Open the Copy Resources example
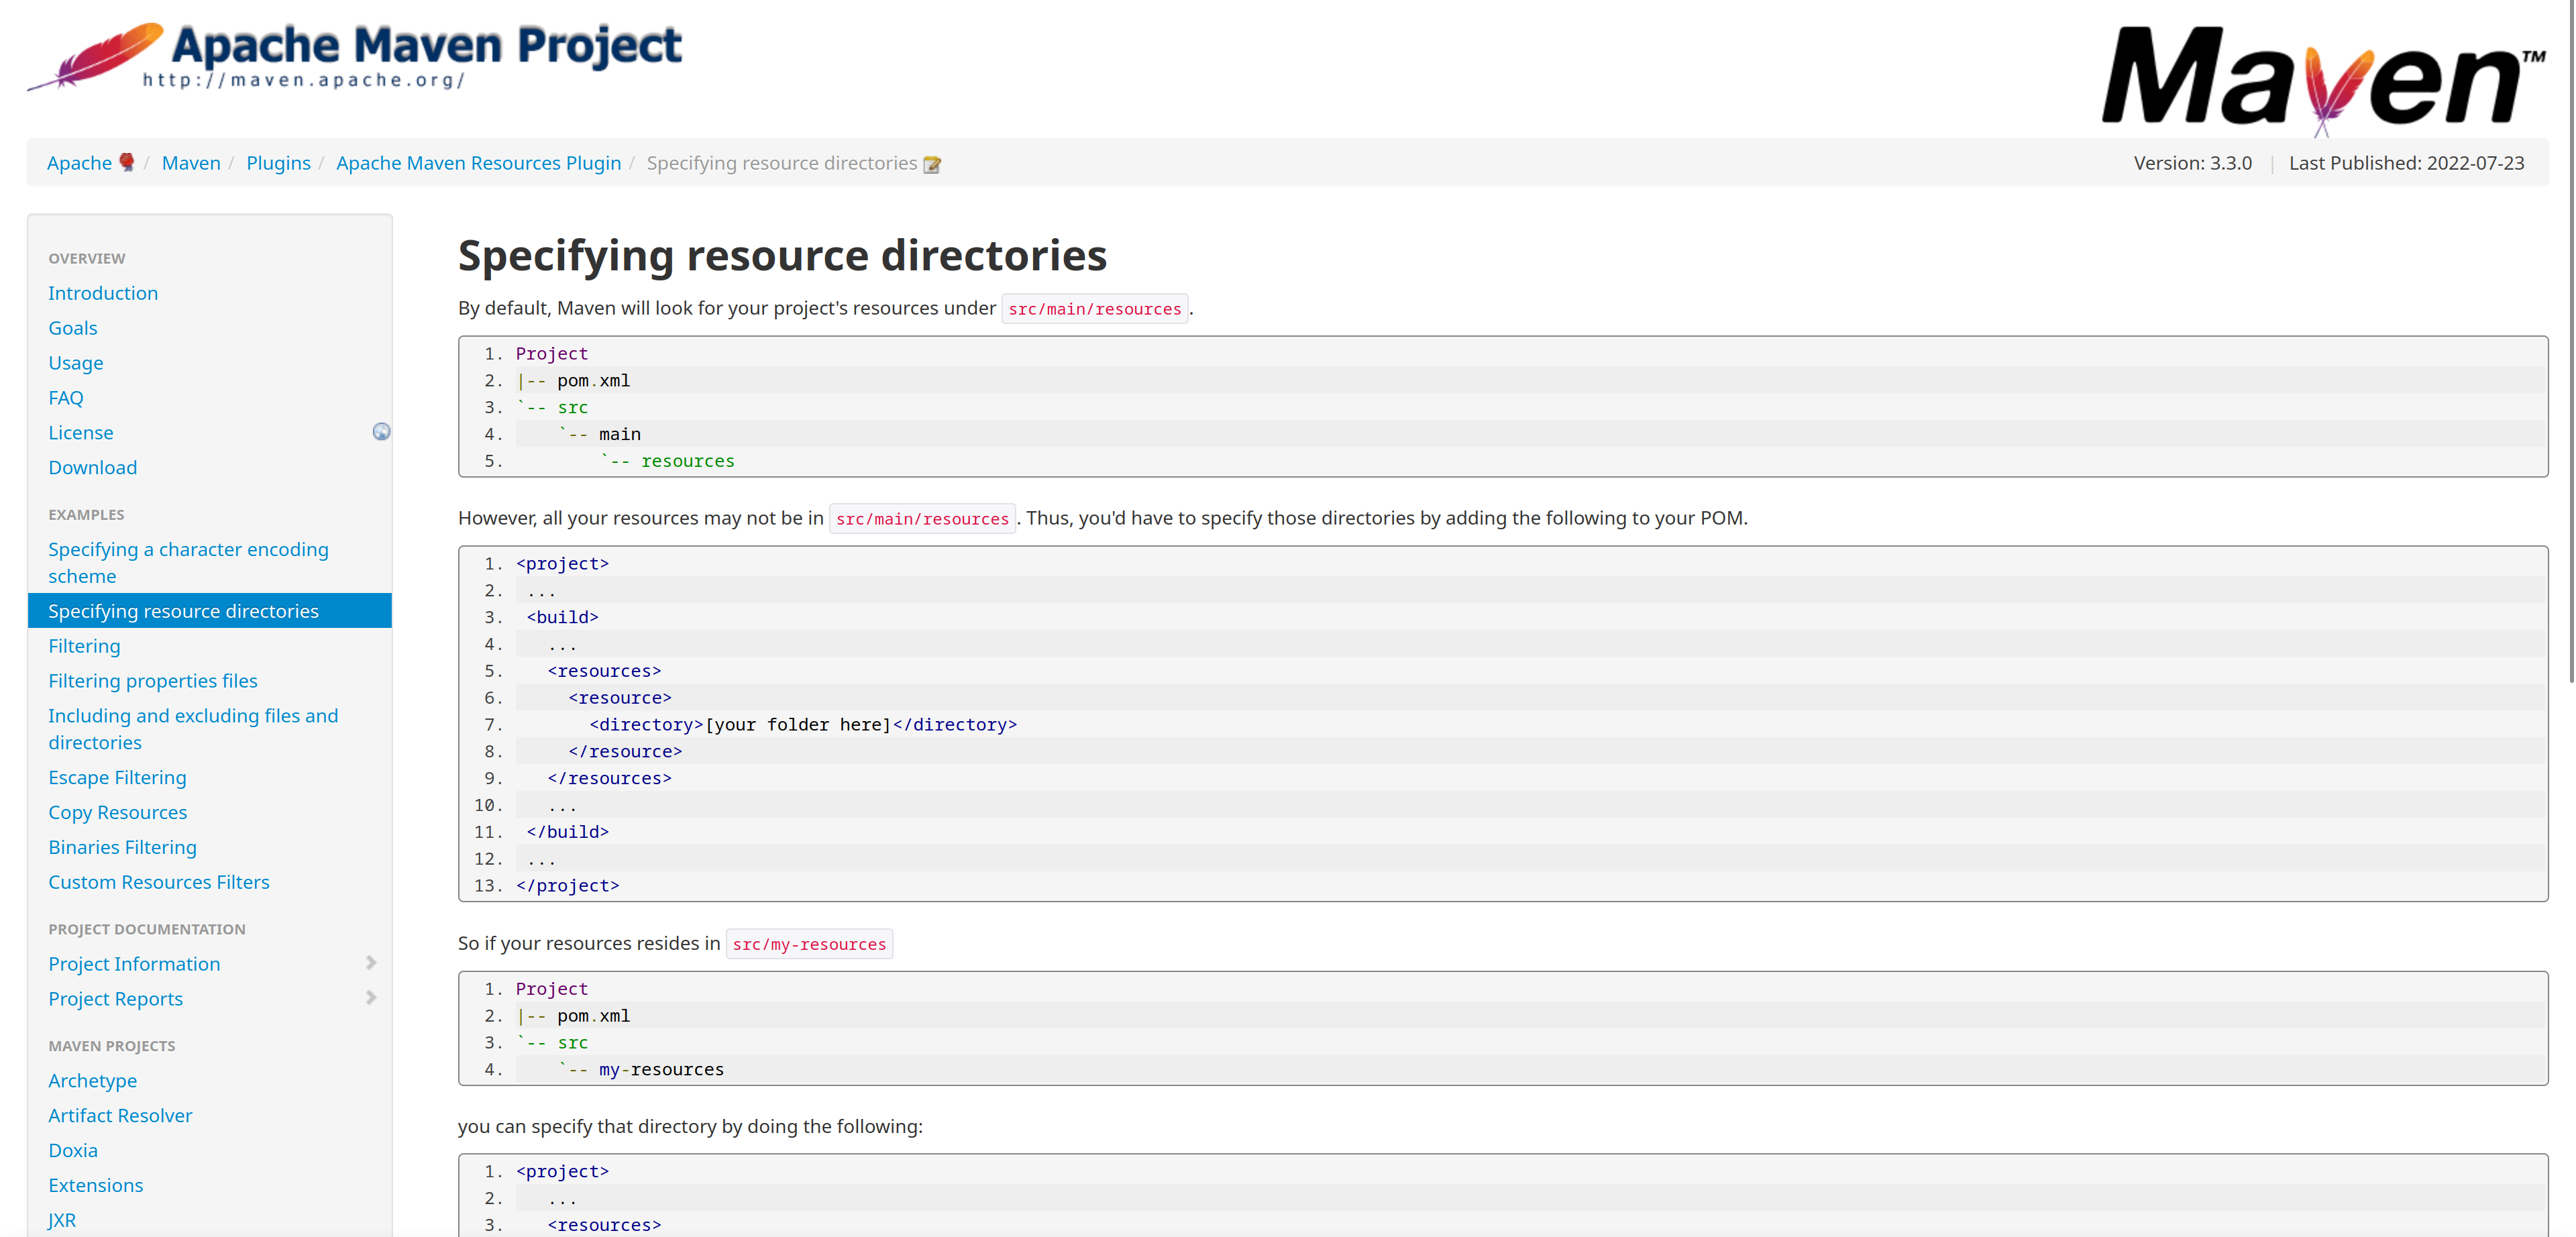This screenshot has width=2576, height=1237. [x=118, y=812]
